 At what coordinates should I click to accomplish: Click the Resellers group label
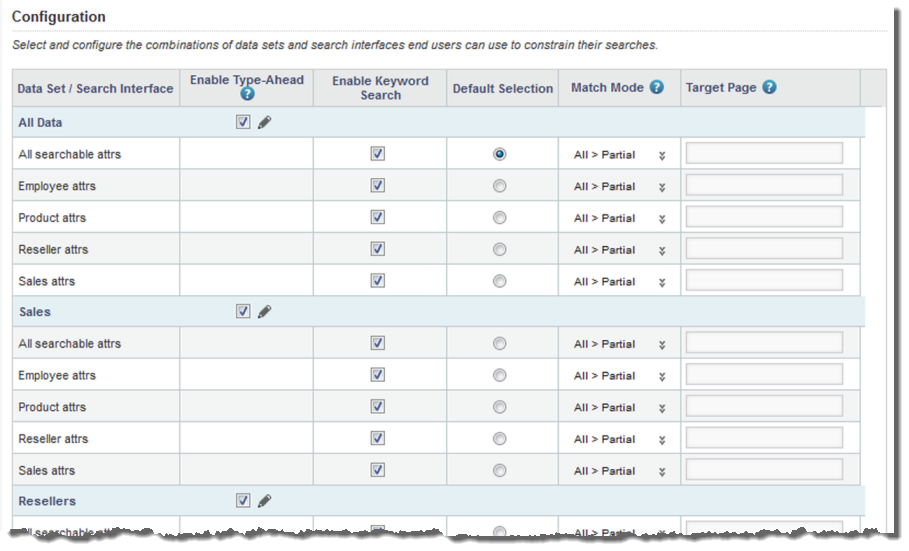[x=47, y=501]
